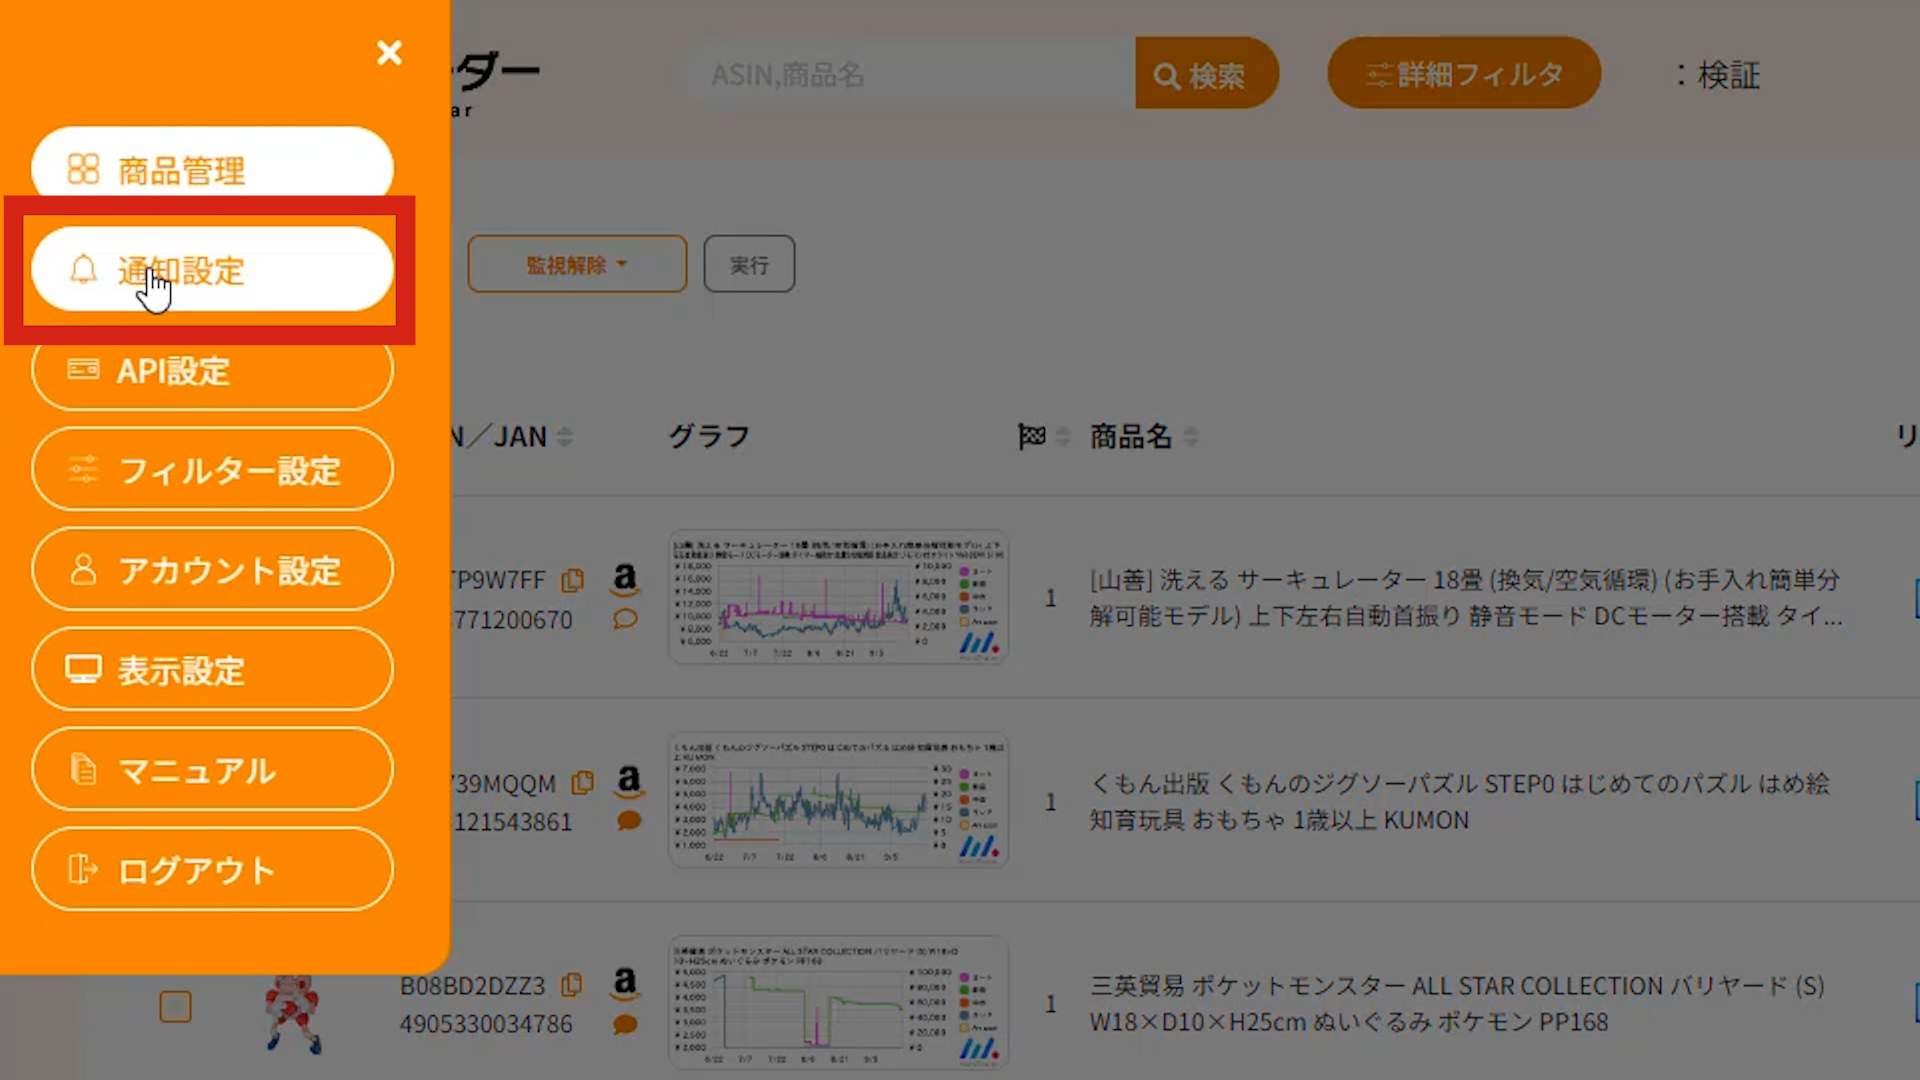This screenshot has width=1920, height=1080.
Task: Open 商品管理 from the side menu
Action: 212,168
